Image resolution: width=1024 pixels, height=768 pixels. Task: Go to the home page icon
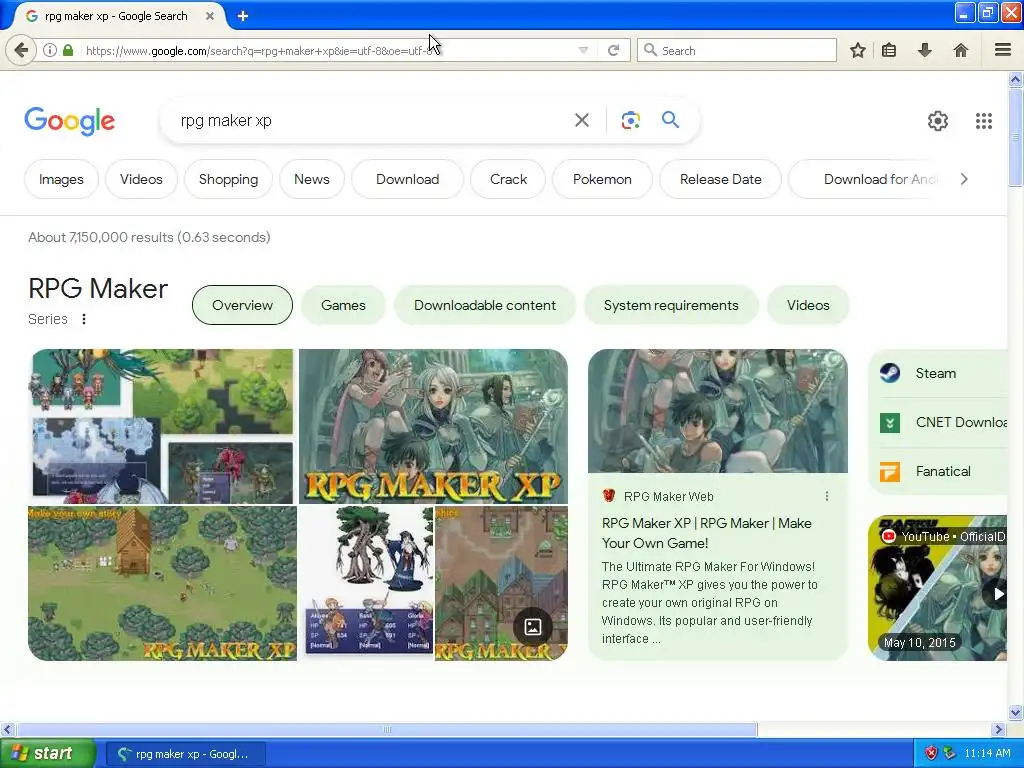tap(961, 50)
